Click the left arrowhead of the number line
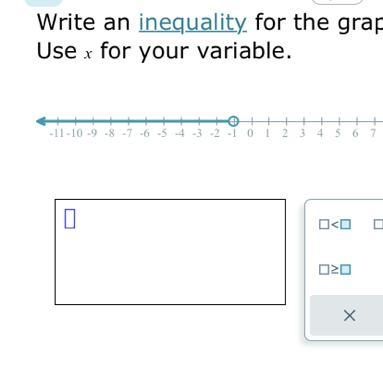The image size is (383, 383). (x=41, y=121)
